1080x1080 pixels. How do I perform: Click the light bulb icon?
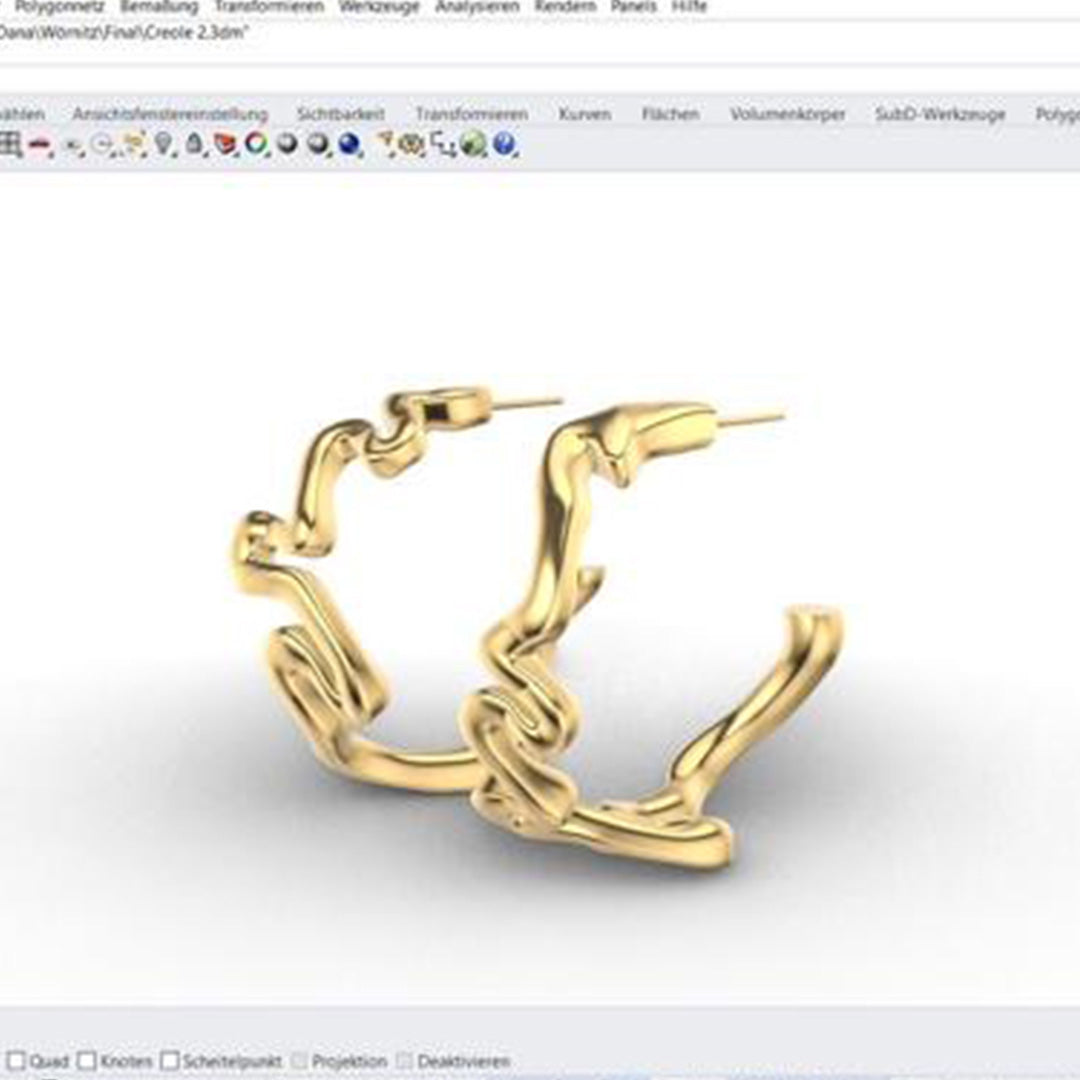click(164, 145)
